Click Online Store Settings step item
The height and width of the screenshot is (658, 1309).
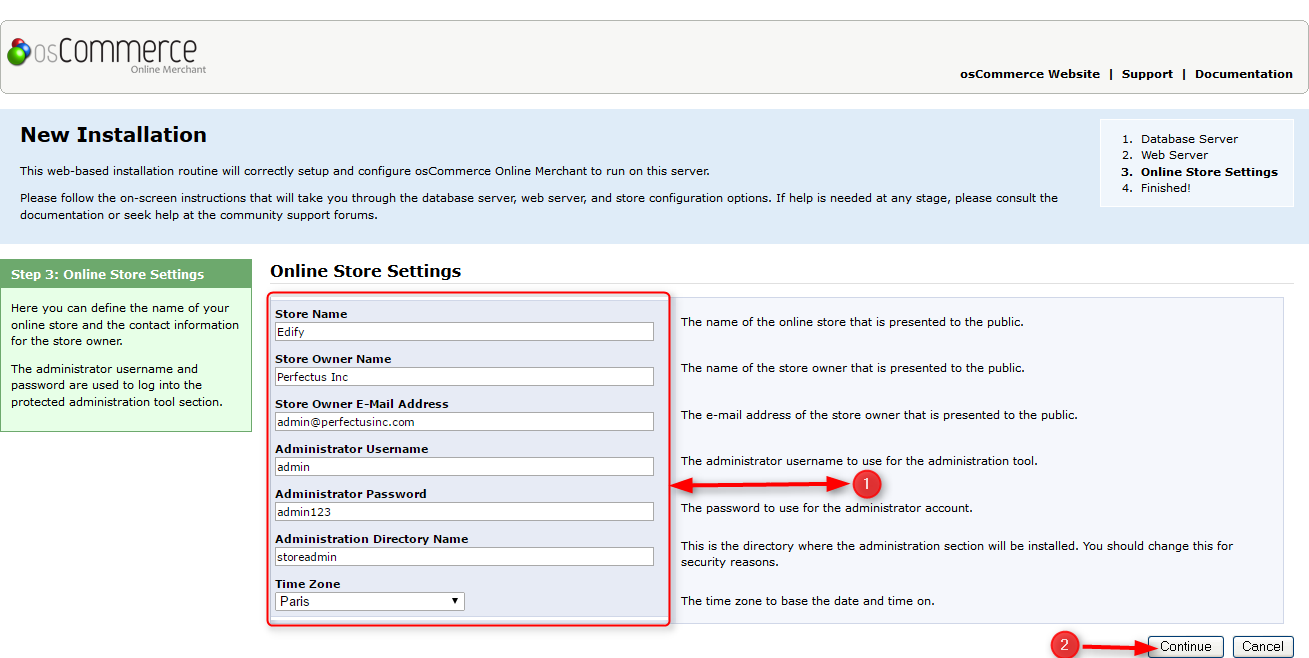1208,172
